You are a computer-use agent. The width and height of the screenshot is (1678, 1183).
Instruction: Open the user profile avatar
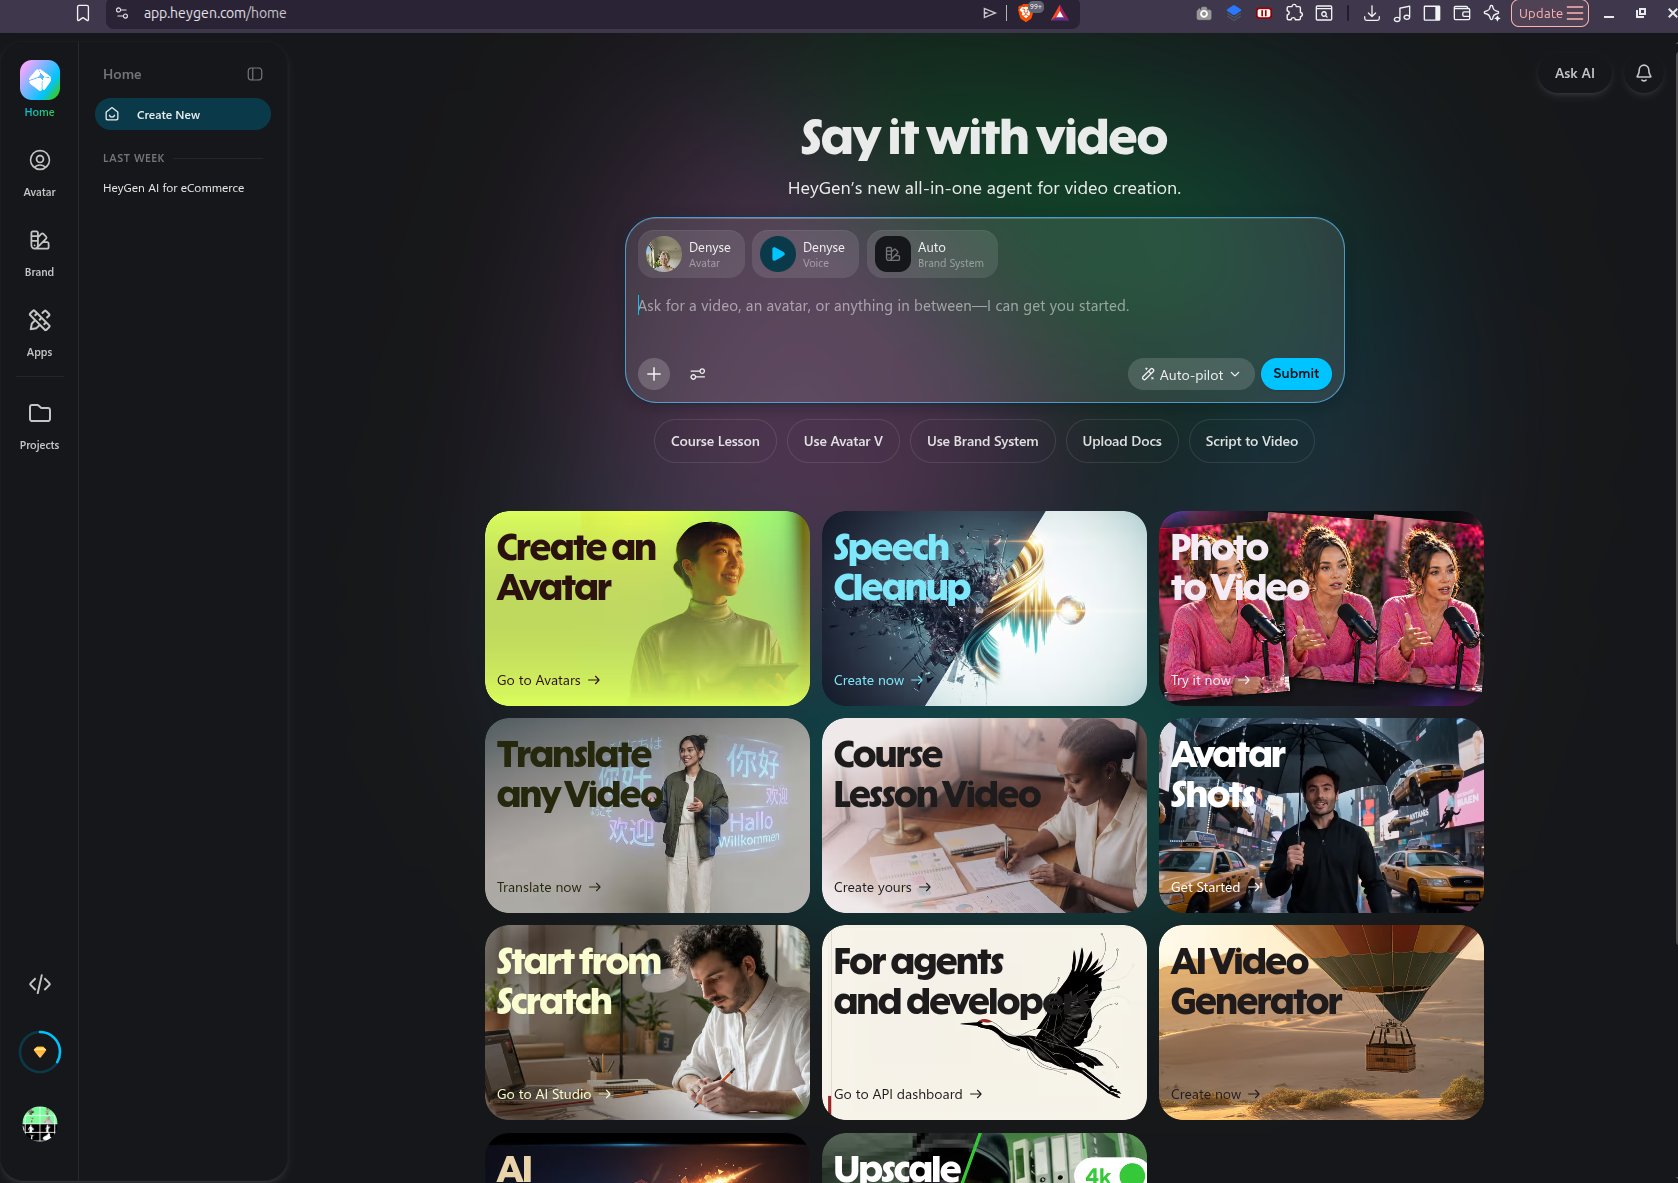tap(40, 1124)
